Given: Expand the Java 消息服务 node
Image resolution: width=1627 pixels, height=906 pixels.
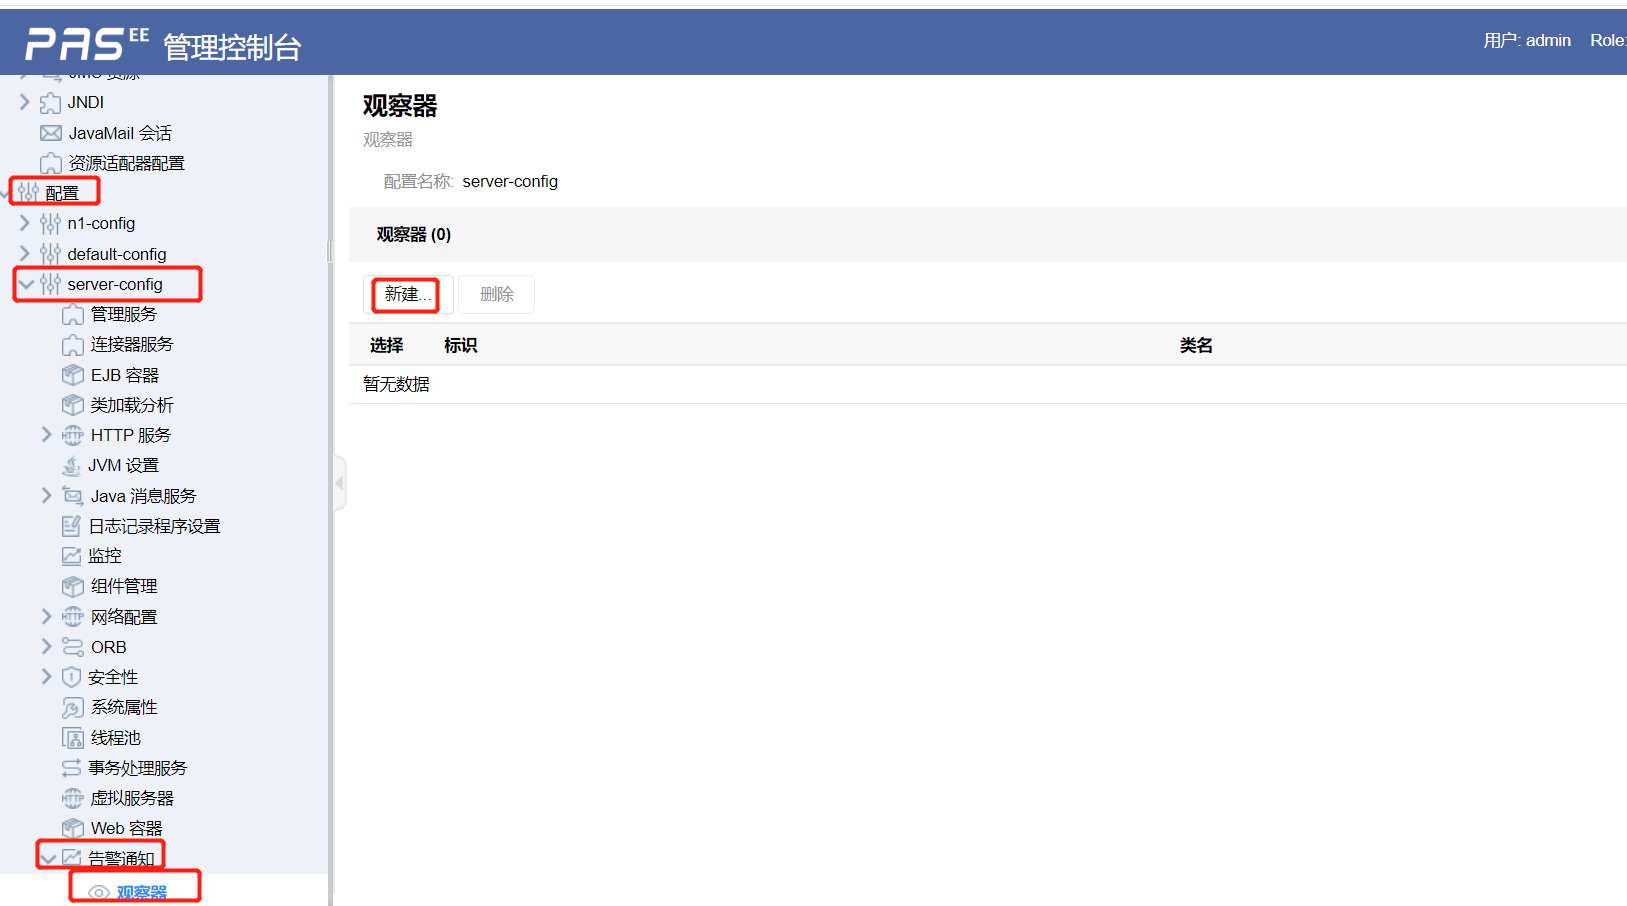Looking at the screenshot, I should point(46,495).
